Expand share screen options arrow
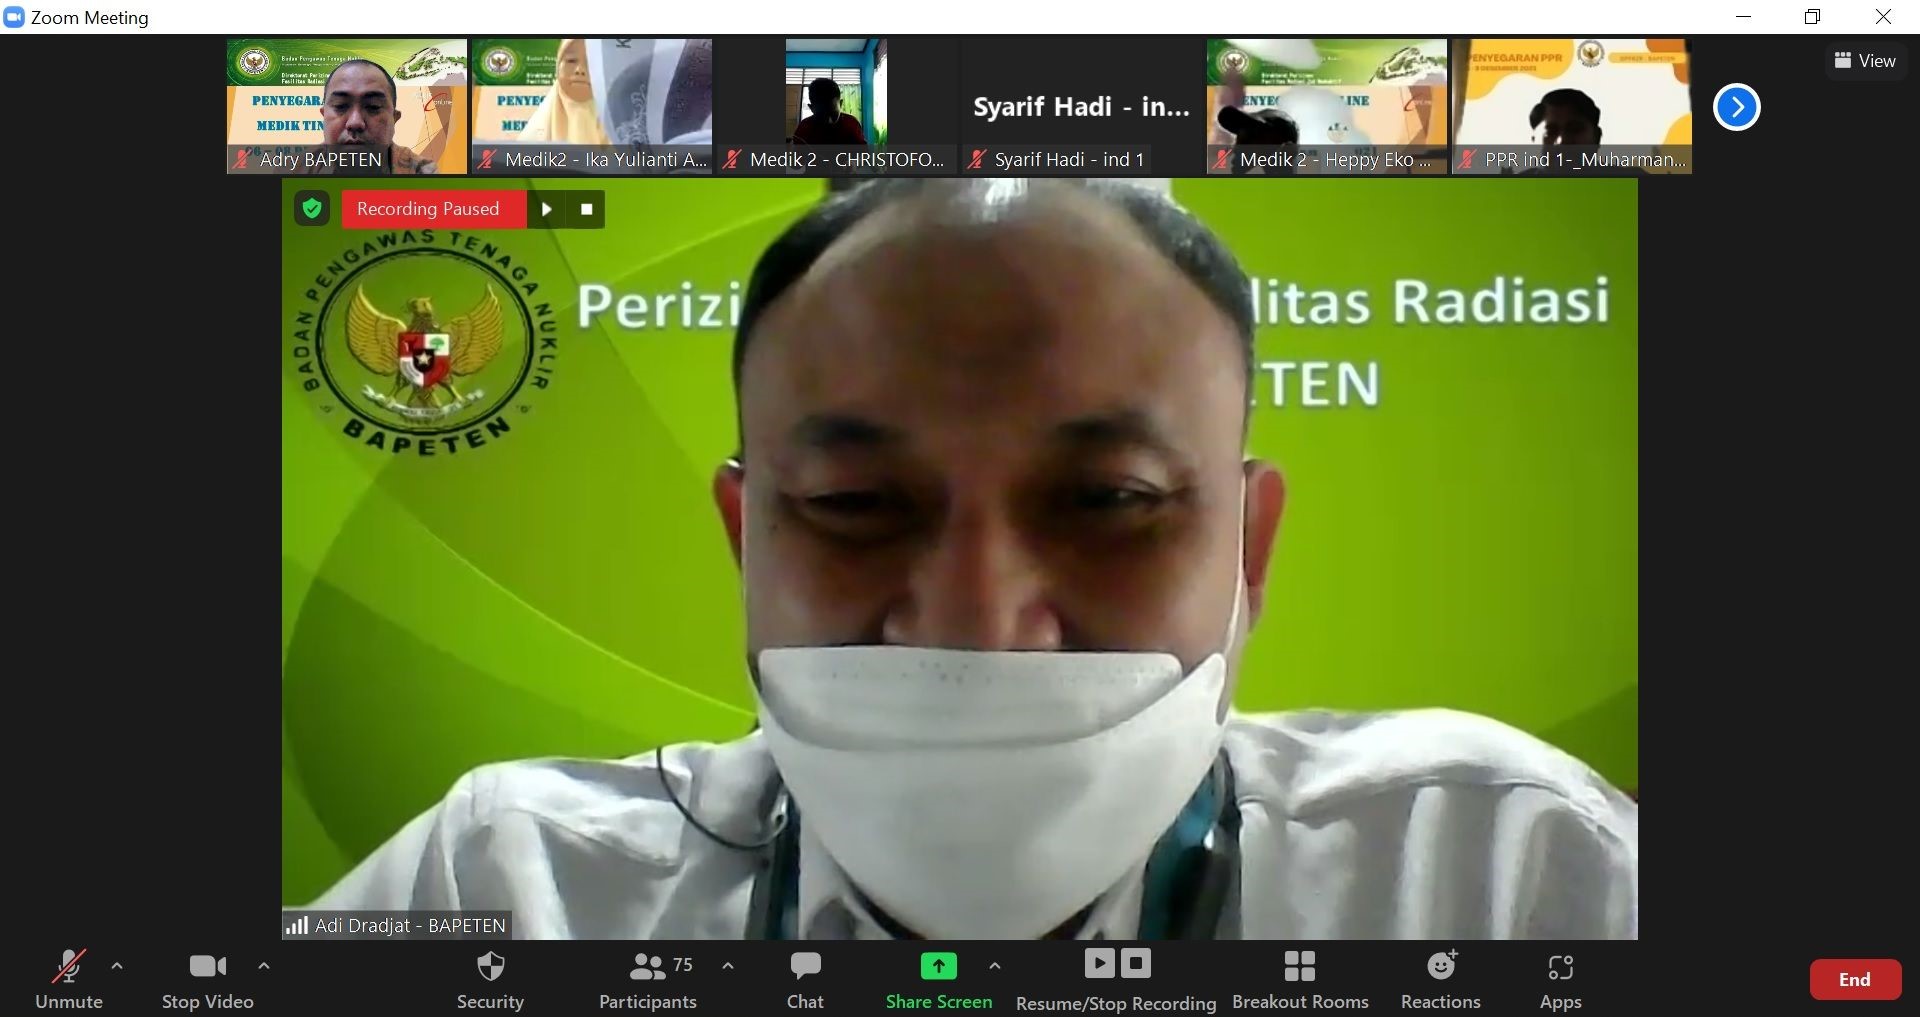This screenshot has height=1017, width=1920. 995,966
